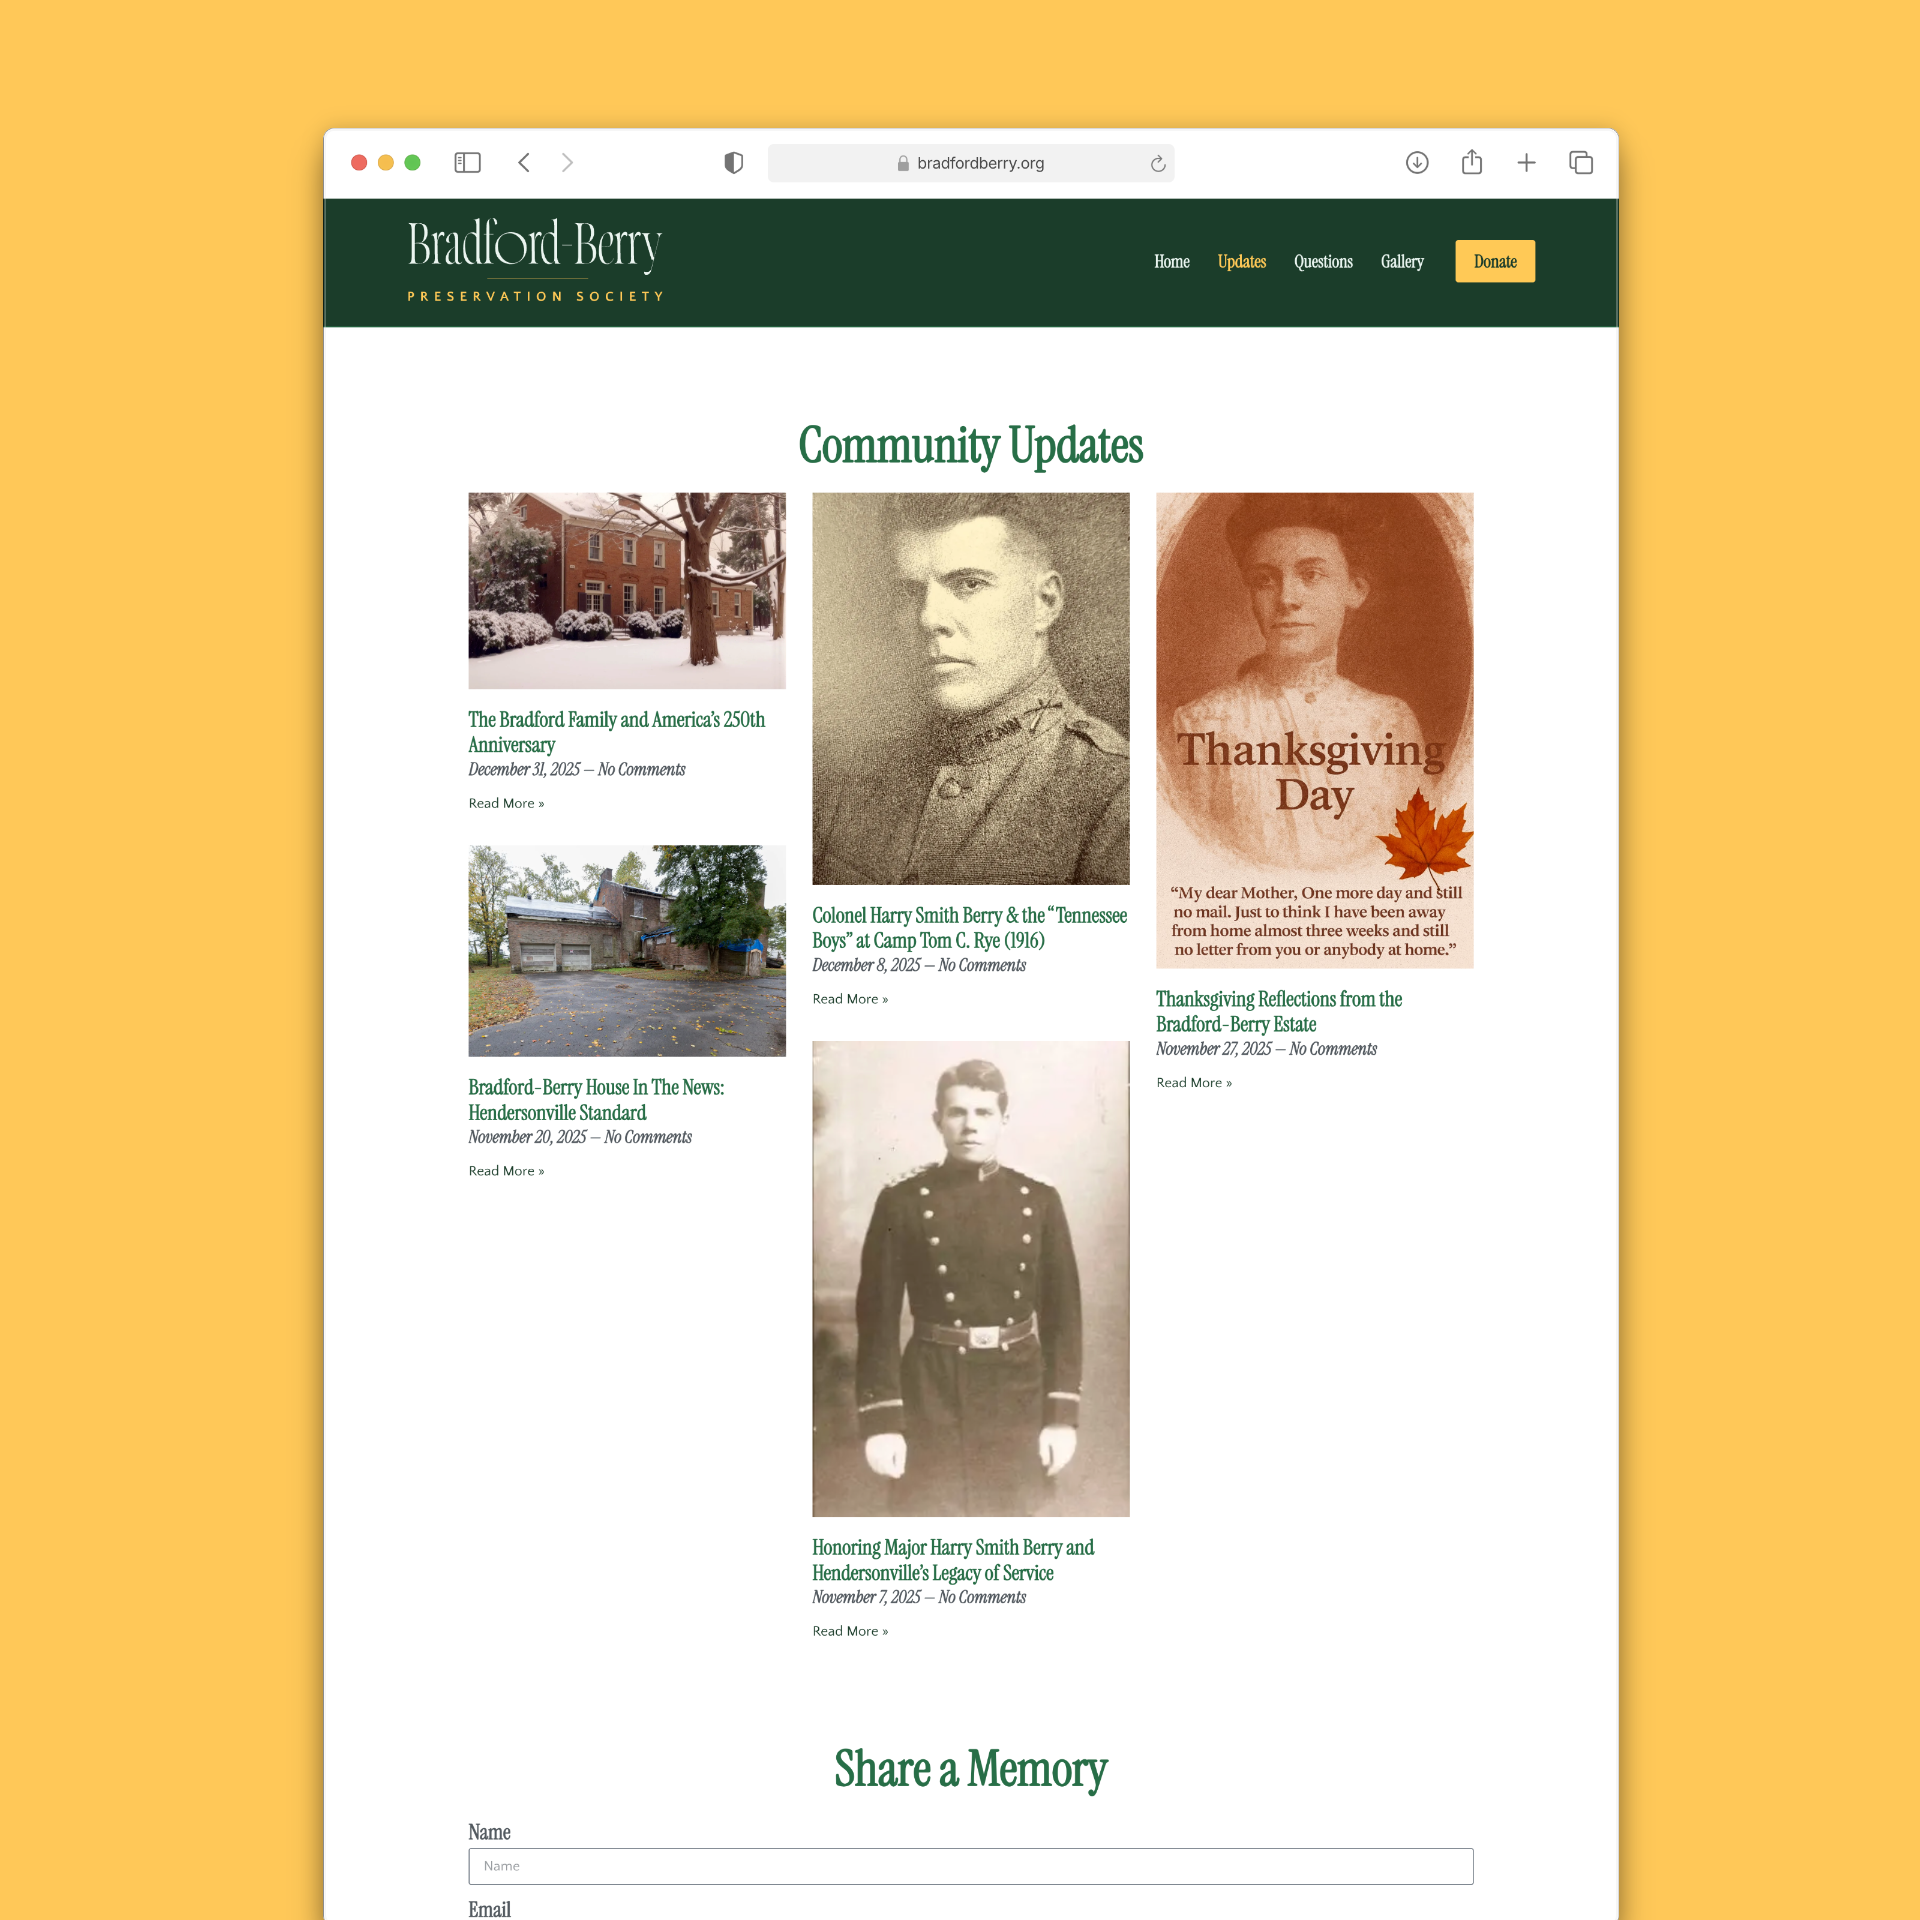1920x1920 pixels.
Task: Read More about America's 250th Anniversary
Action: 506,803
